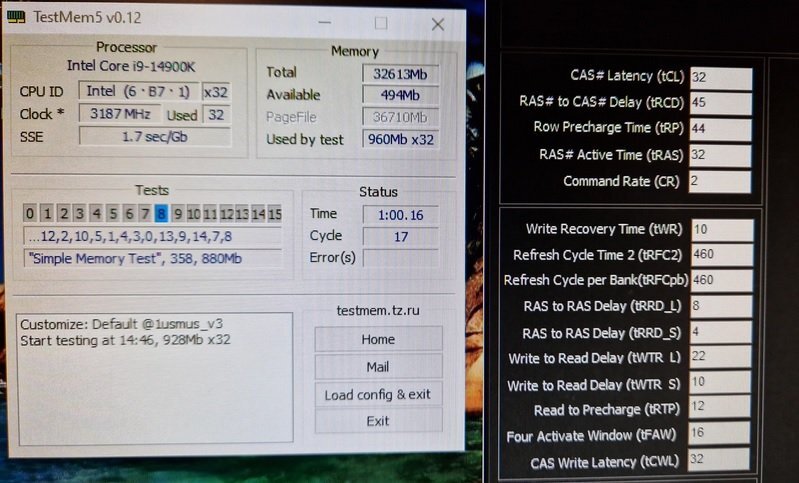Select test number 7 box
This screenshot has height=483, width=799.
(x=145, y=213)
